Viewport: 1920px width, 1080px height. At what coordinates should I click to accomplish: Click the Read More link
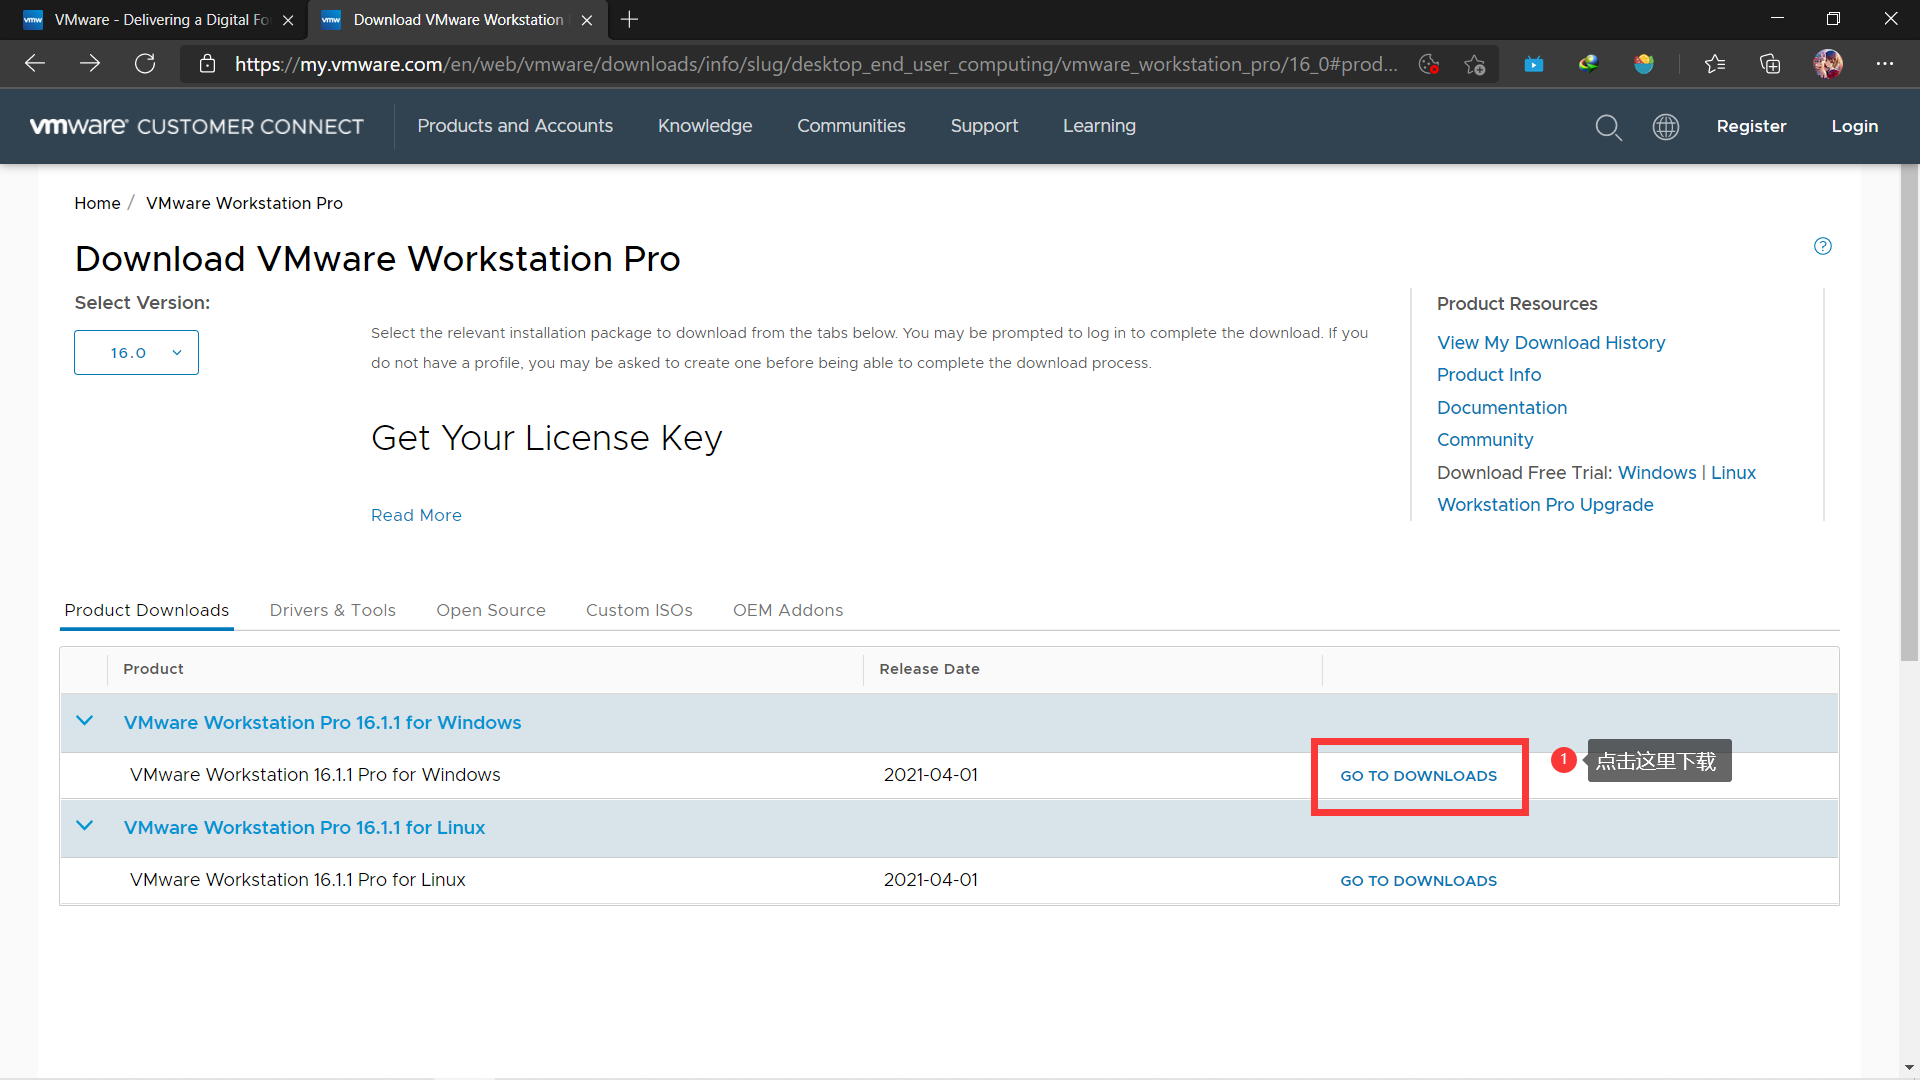tap(416, 515)
